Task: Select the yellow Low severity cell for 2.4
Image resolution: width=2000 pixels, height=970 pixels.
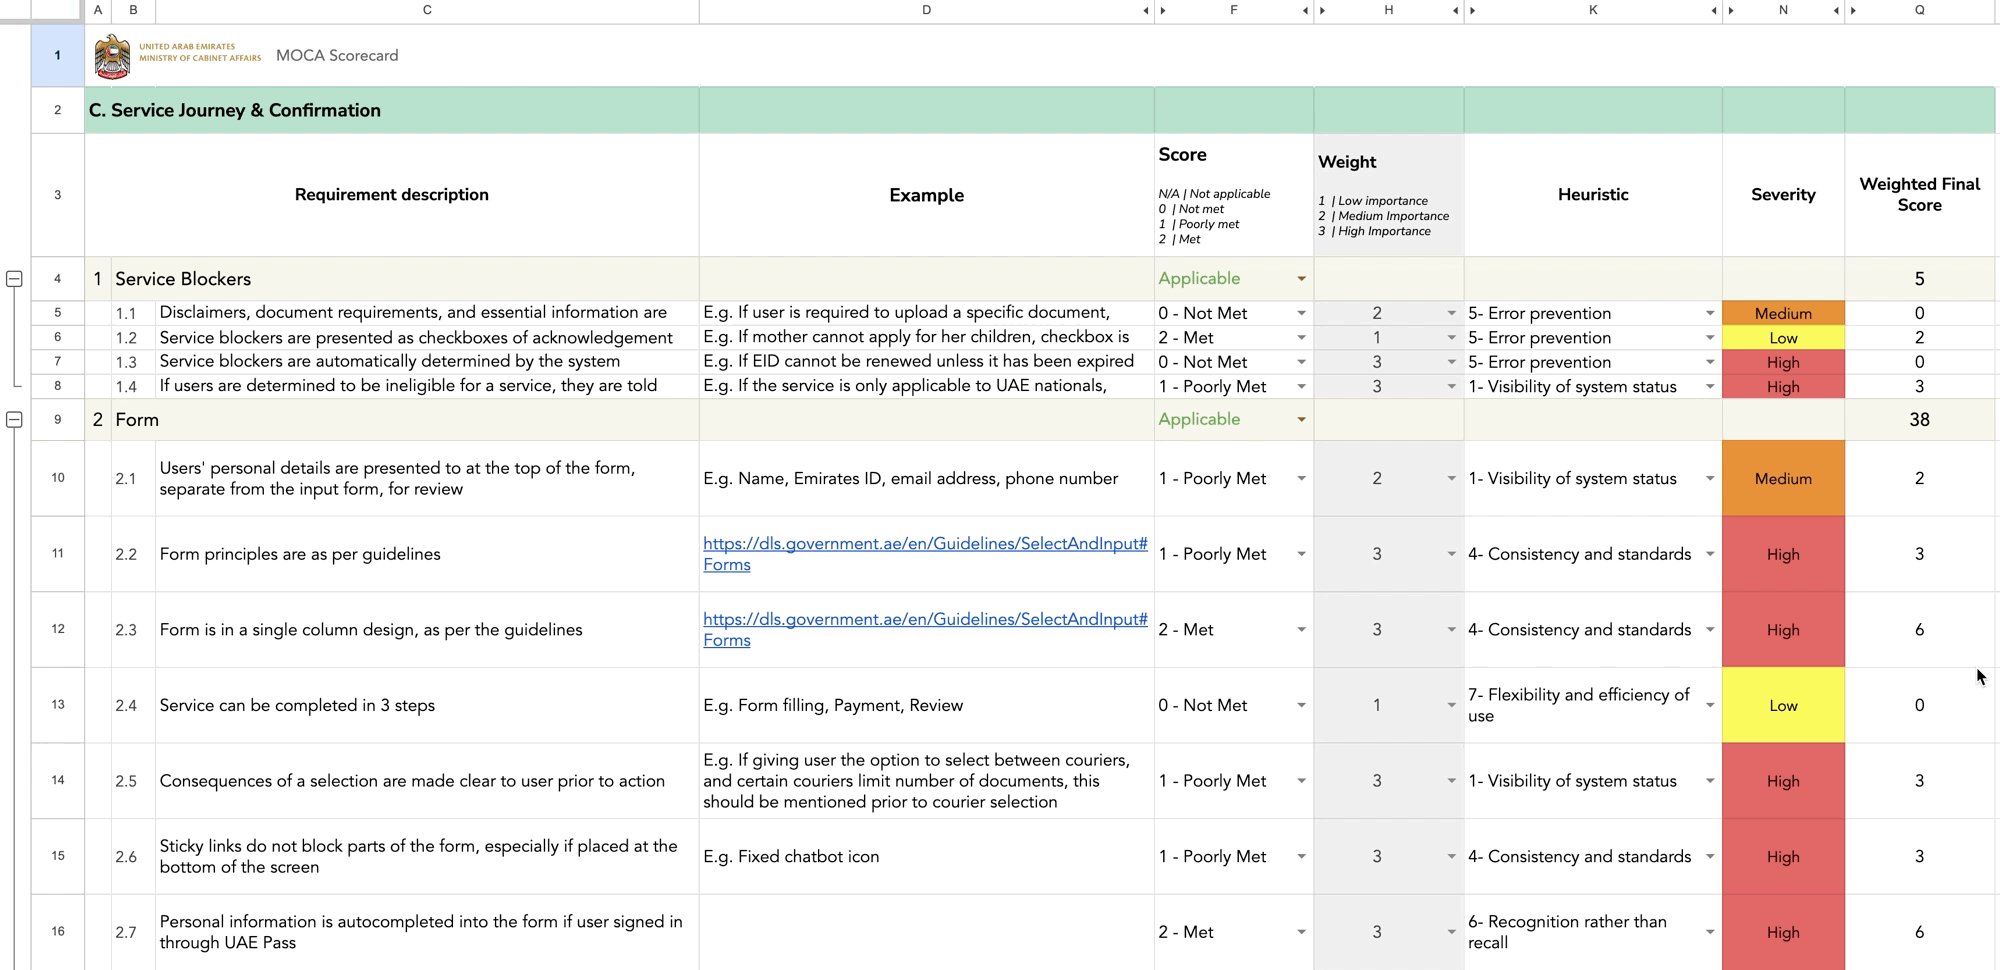Action: (1783, 705)
